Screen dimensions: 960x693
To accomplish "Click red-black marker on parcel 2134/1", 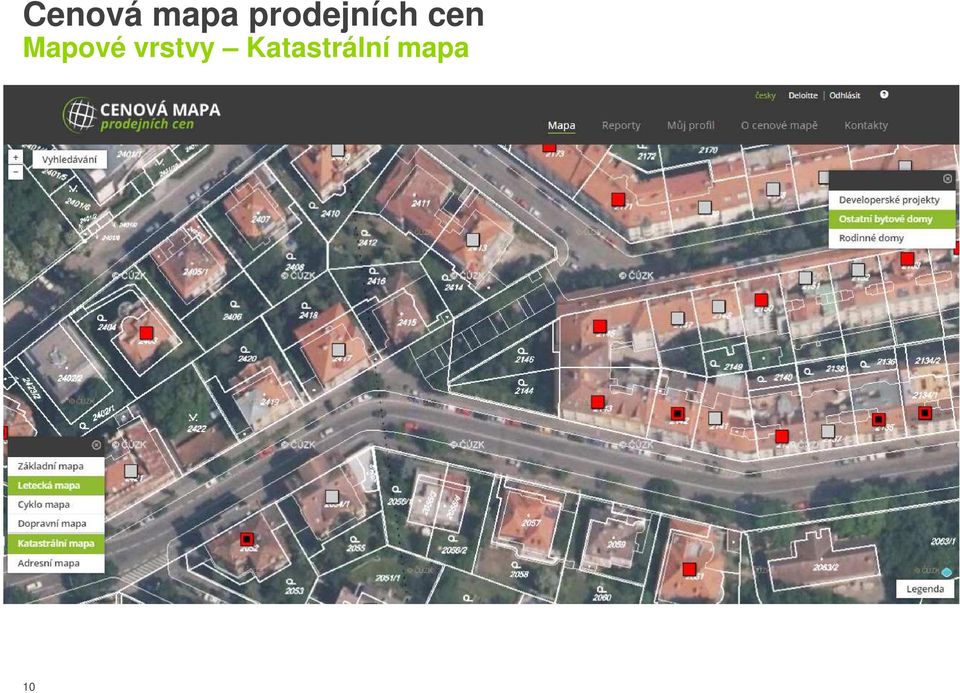I will coord(925,413).
